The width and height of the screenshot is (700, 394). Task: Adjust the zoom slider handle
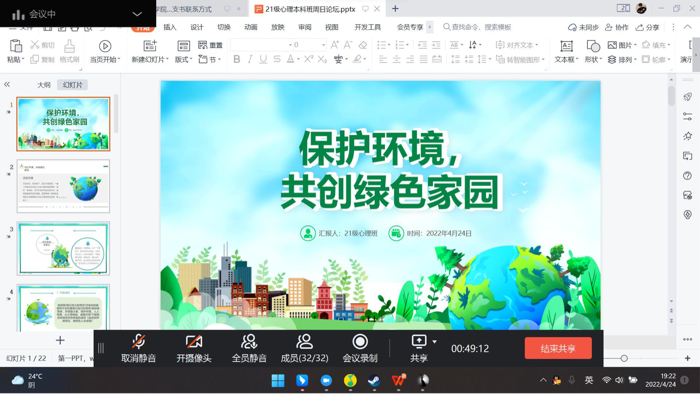pyautogui.click(x=624, y=358)
